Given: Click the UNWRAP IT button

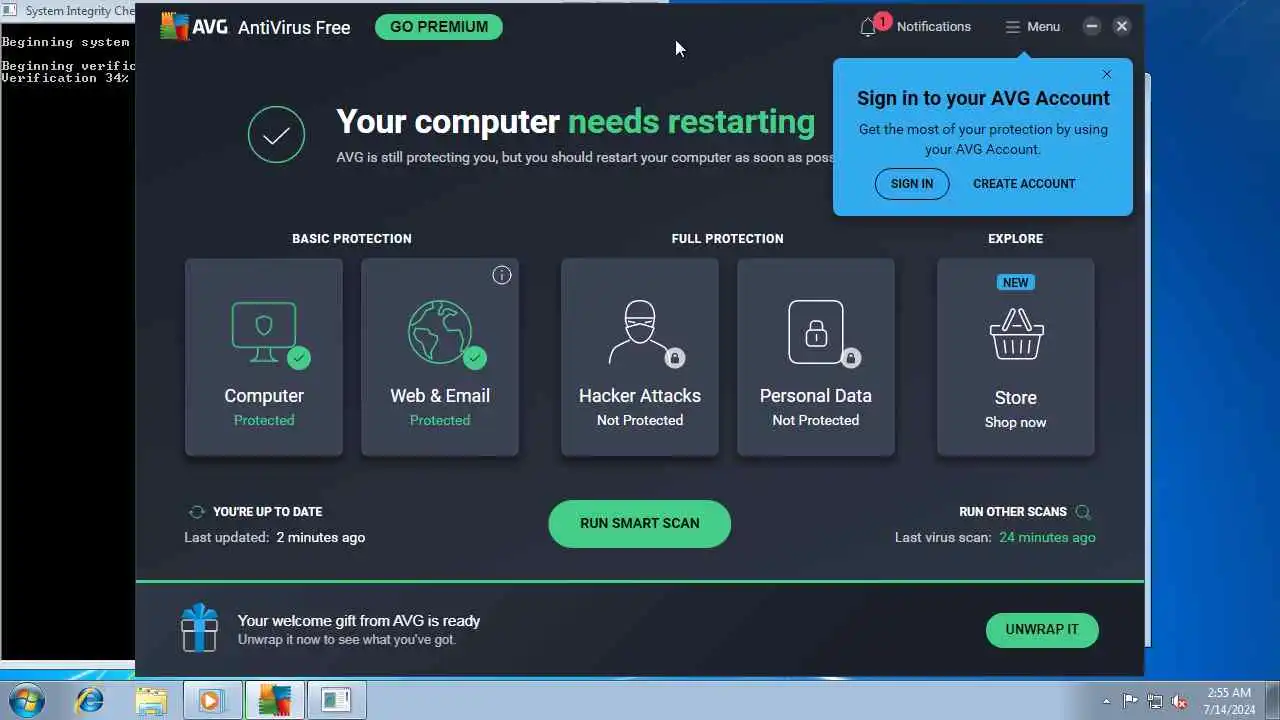Looking at the screenshot, I should 1042,630.
